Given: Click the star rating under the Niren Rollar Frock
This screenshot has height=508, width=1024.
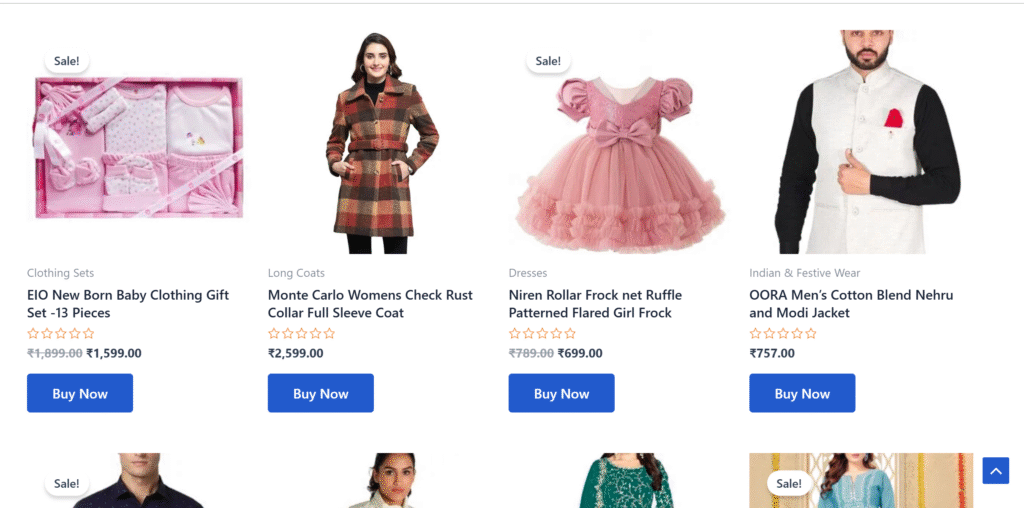Looking at the screenshot, I should point(543,334).
